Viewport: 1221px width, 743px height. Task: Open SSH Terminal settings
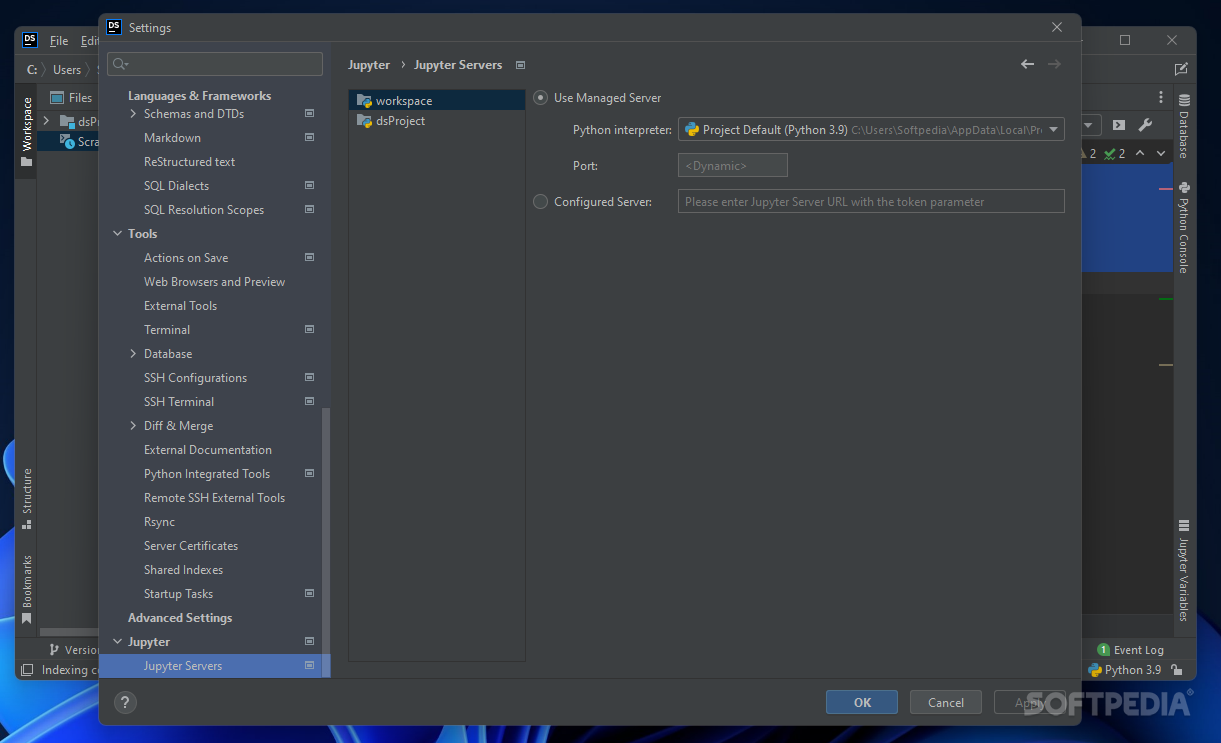(x=179, y=402)
